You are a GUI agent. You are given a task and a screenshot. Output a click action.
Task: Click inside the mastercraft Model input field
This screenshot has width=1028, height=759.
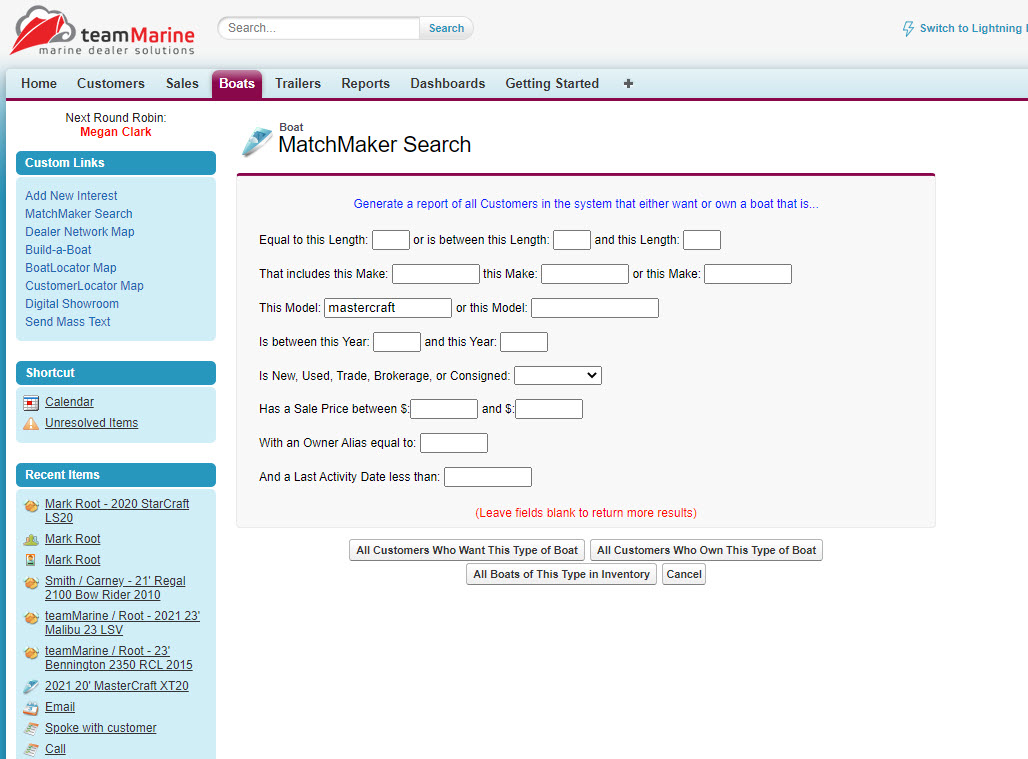click(387, 307)
